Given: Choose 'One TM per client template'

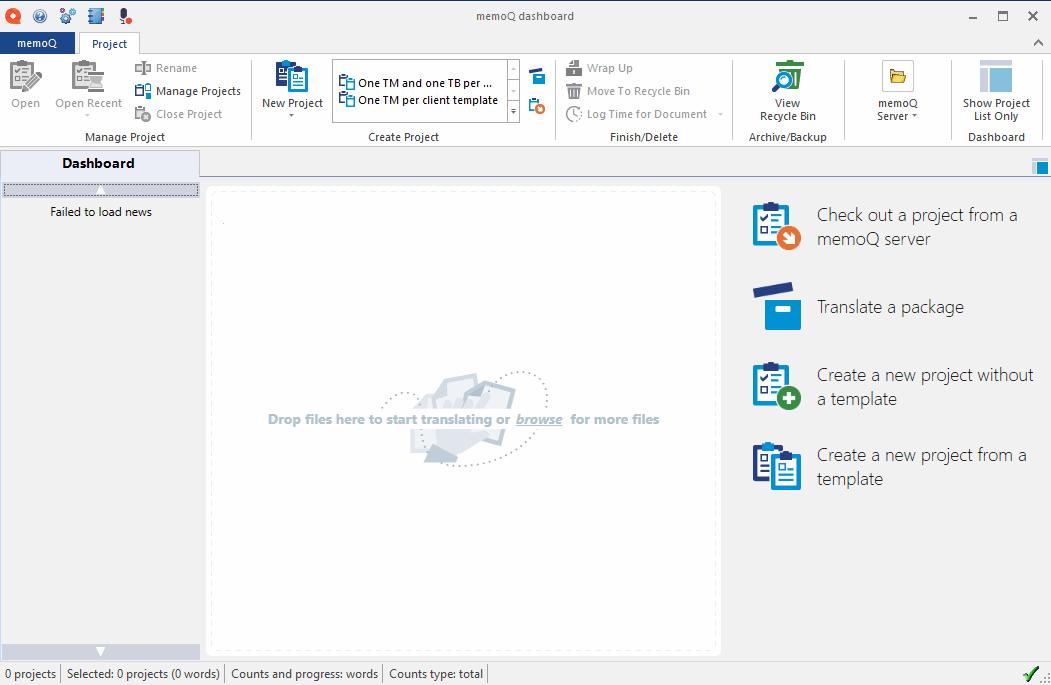Looking at the screenshot, I should (x=418, y=100).
